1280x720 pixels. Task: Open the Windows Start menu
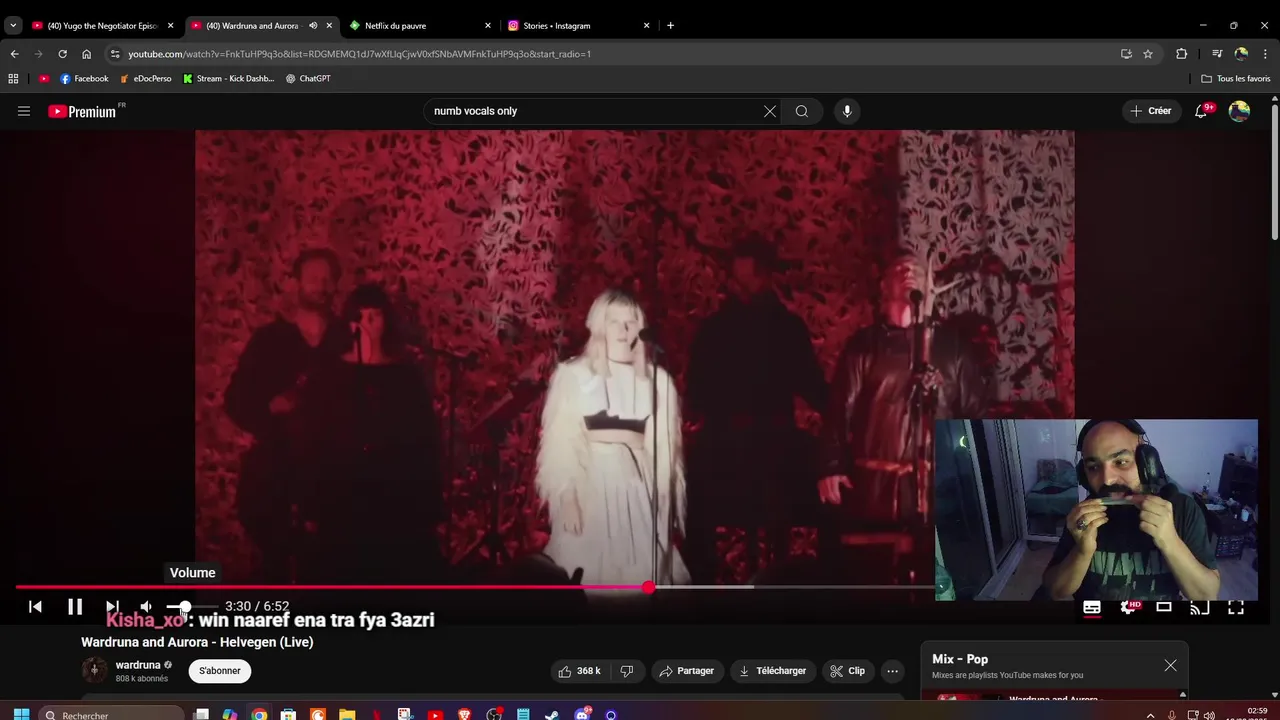(21, 714)
